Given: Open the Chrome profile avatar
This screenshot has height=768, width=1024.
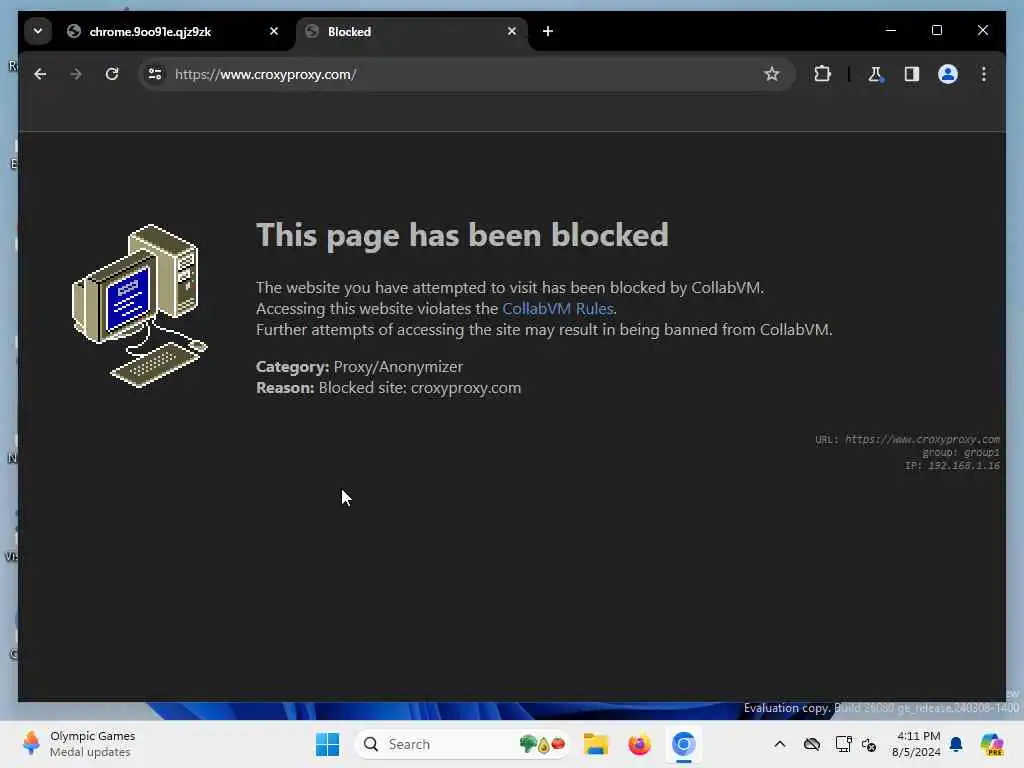Looking at the screenshot, I should (948, 74).
